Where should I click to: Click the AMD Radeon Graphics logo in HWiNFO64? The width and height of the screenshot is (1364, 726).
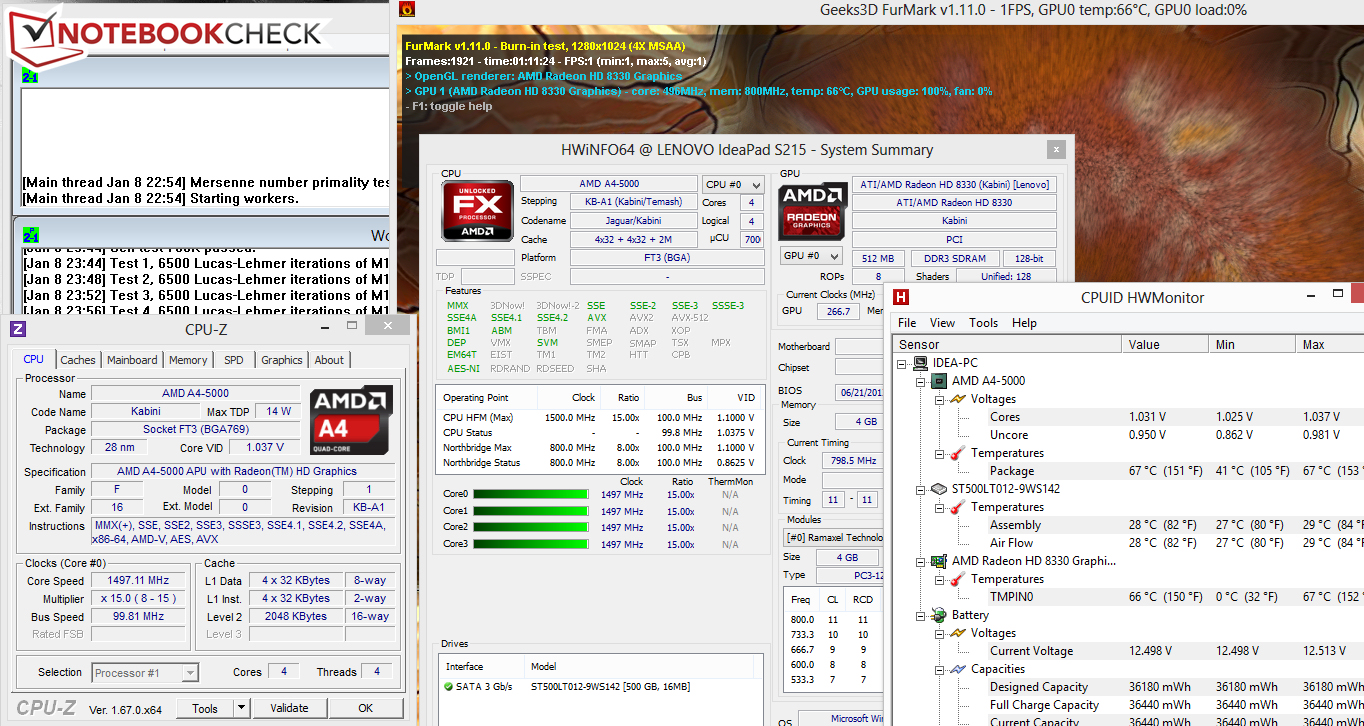click(812, 211)
